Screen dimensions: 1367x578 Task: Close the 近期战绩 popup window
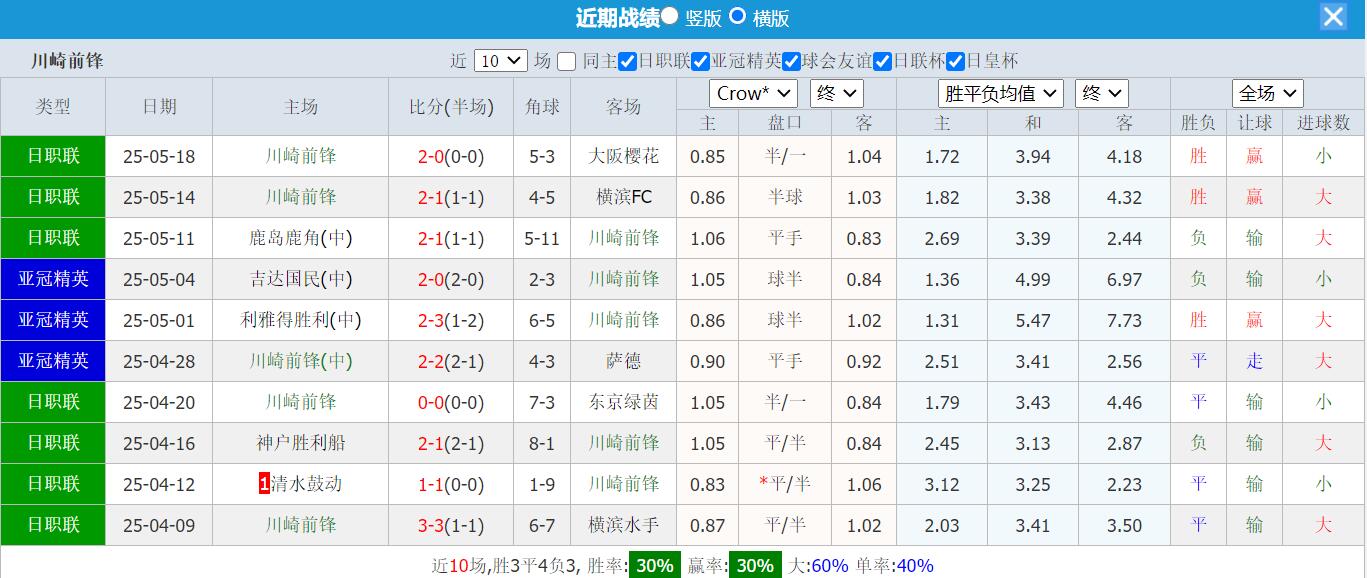point(1333,16)
